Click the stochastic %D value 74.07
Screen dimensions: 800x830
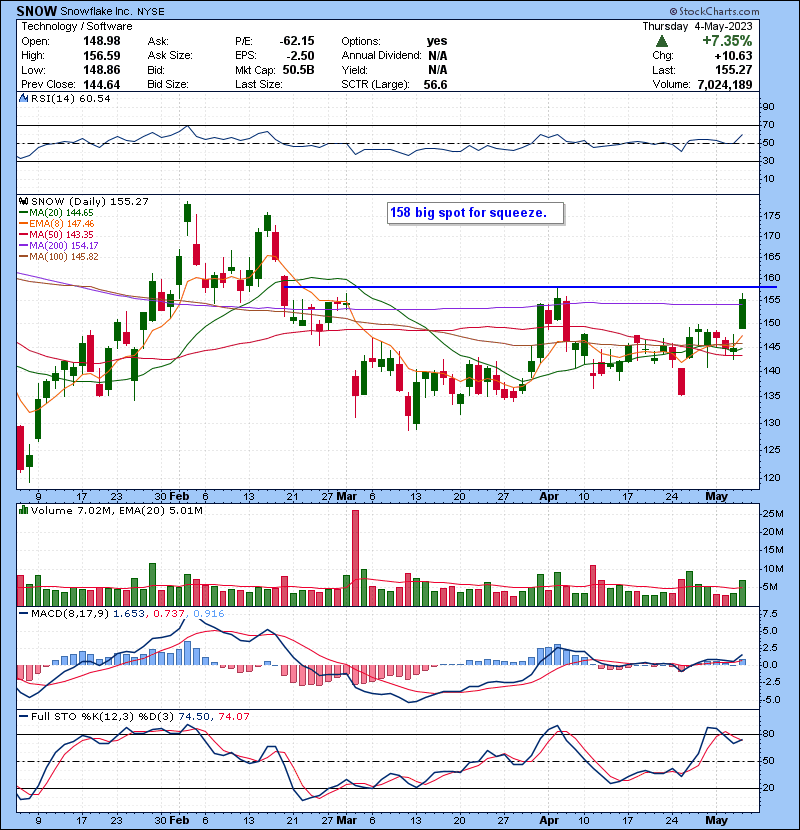pyautogui.click(x=233, y=716)
